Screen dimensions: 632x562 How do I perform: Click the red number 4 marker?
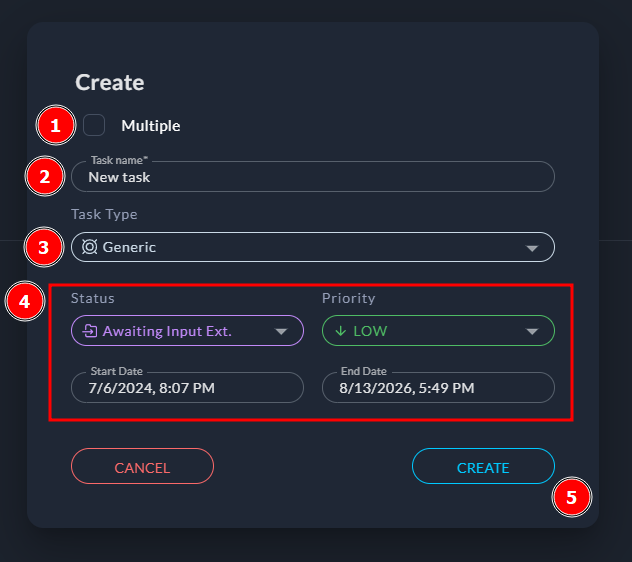pos(24,302)
